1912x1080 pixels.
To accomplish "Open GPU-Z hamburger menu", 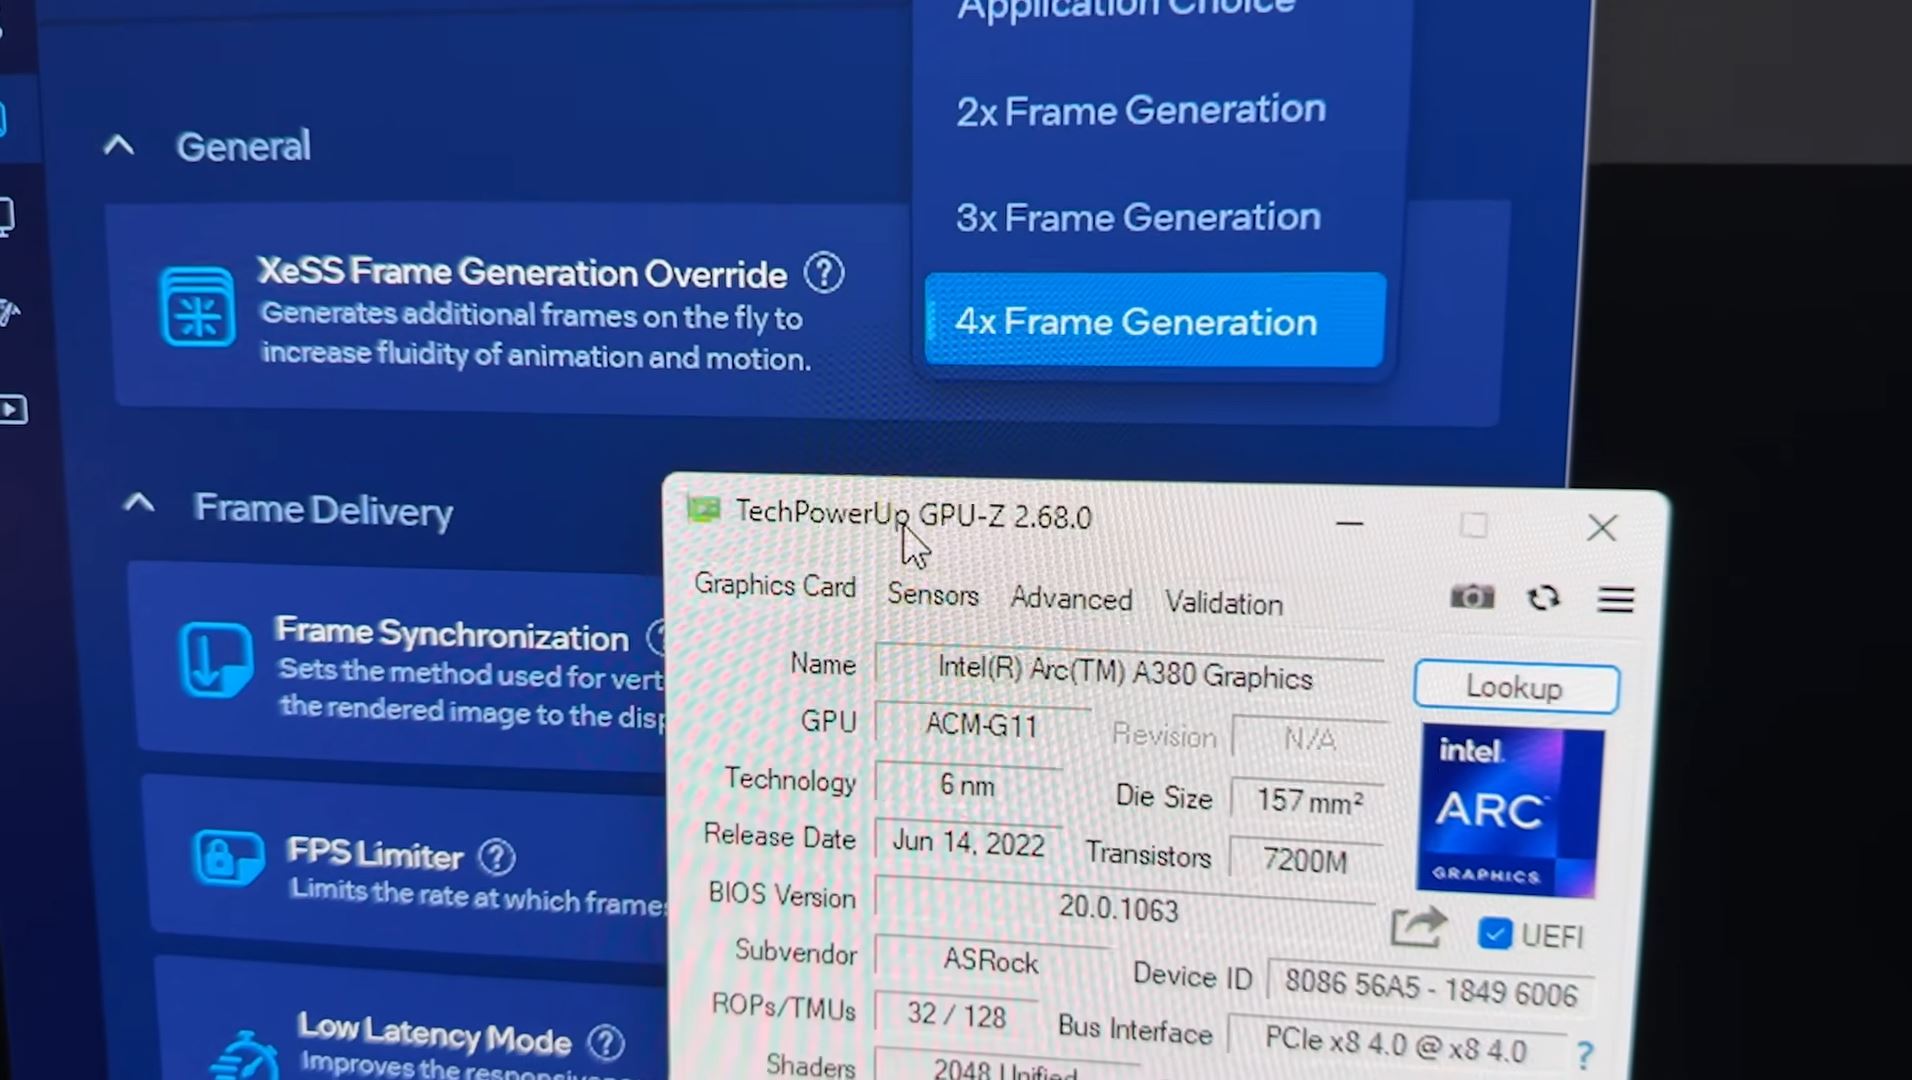I will (x=1615, y=600).
